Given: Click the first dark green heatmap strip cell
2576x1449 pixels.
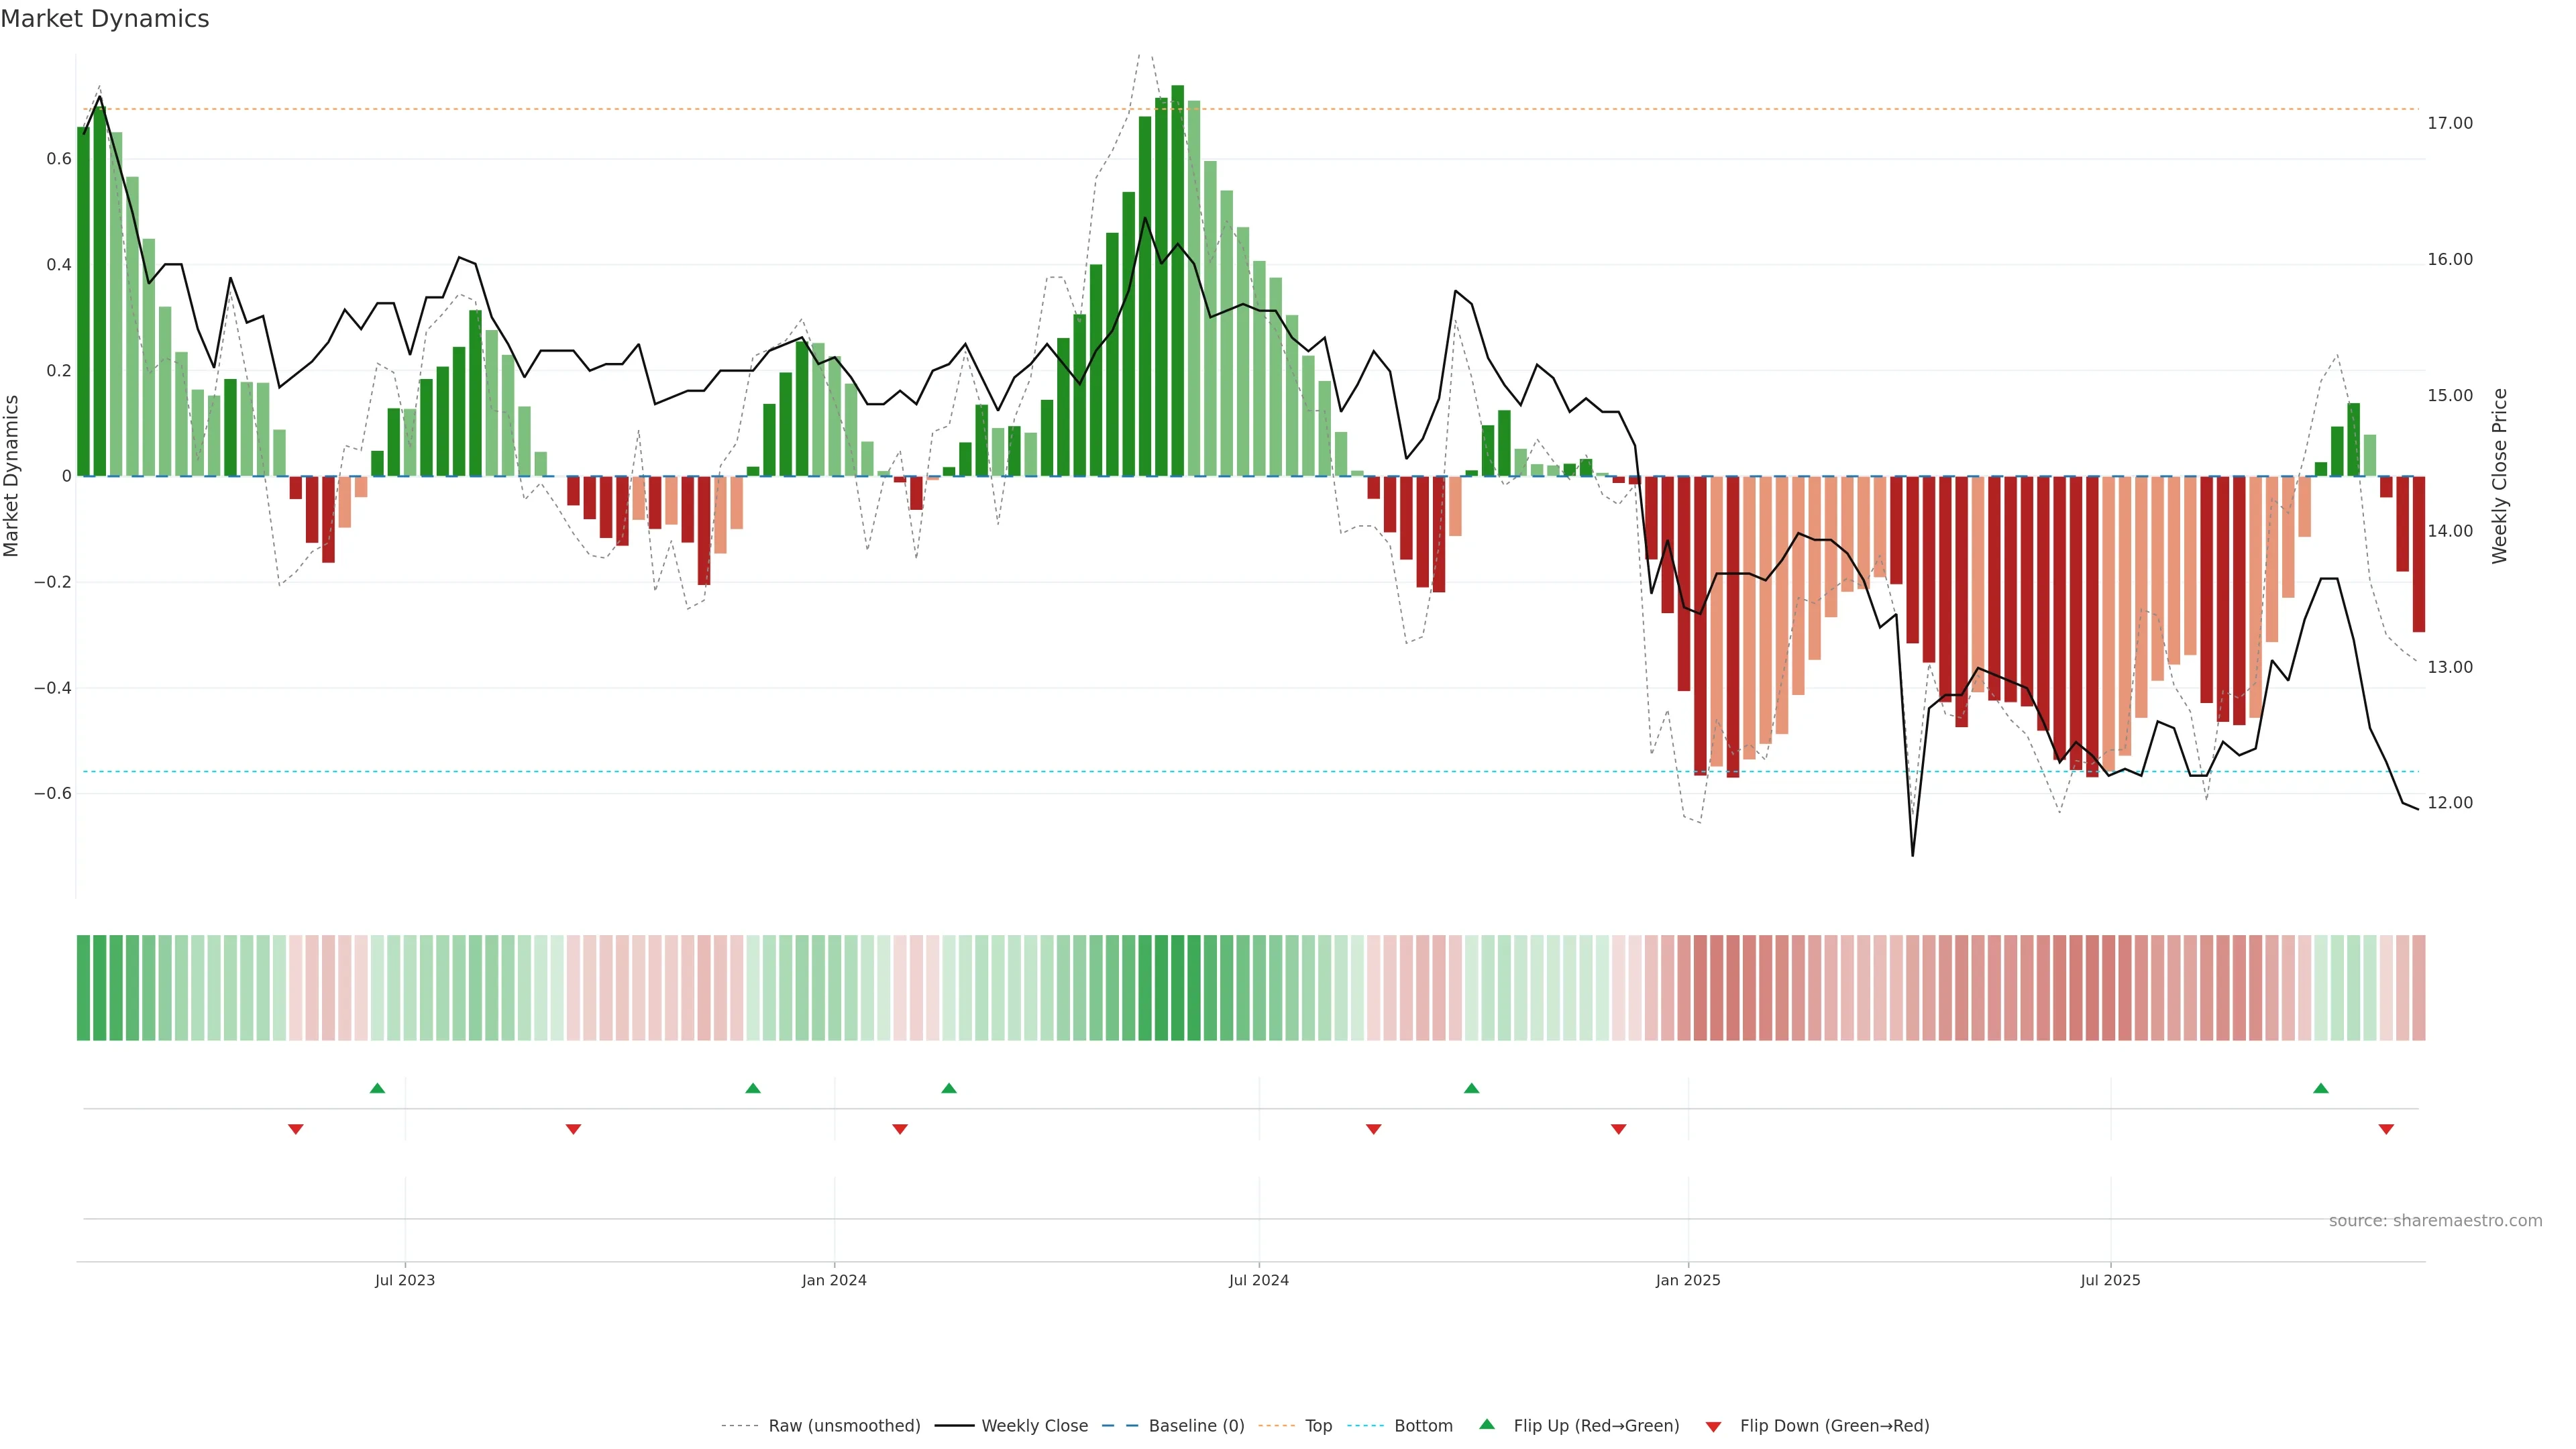Looking at the screenshot, I should (83, 988).
